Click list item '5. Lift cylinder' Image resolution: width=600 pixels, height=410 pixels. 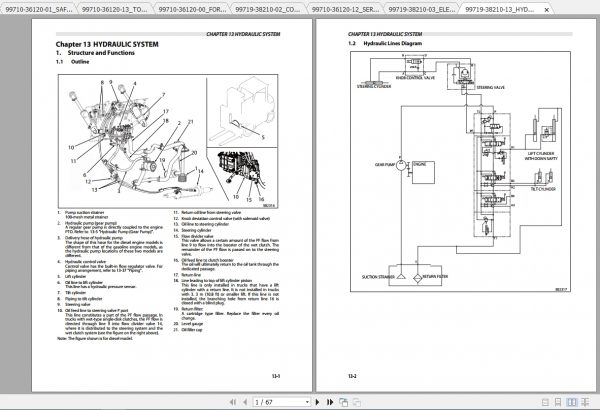pyautogui.click(x=72, y=276)
